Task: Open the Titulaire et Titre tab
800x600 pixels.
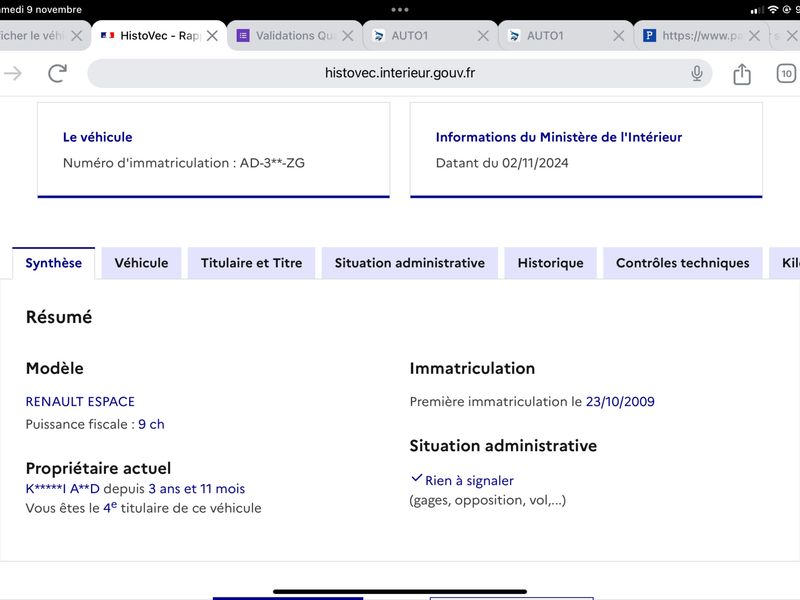Action: click(252, 263)
